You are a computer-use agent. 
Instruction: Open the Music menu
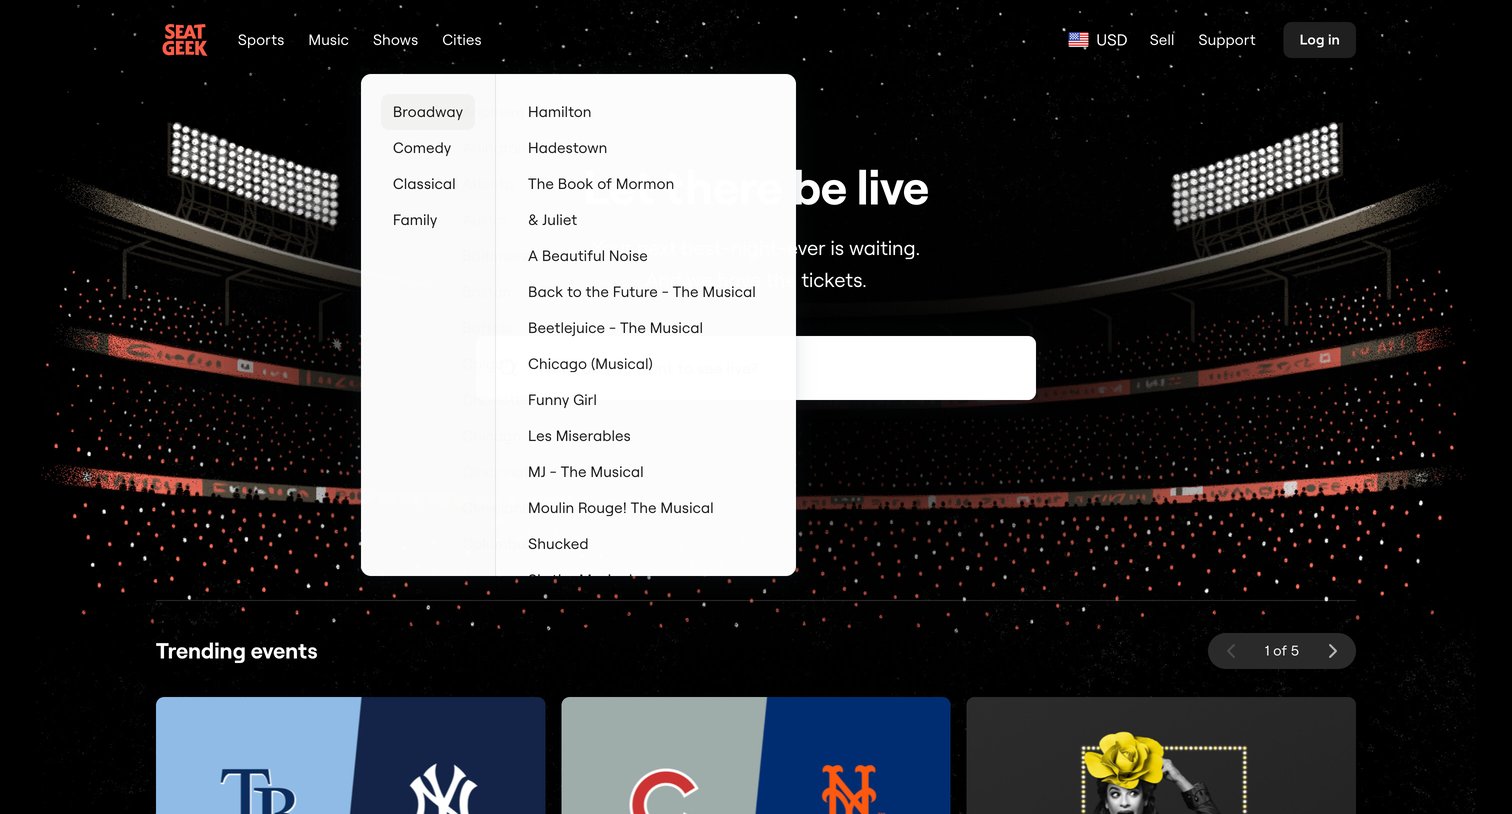click(328, 40)
